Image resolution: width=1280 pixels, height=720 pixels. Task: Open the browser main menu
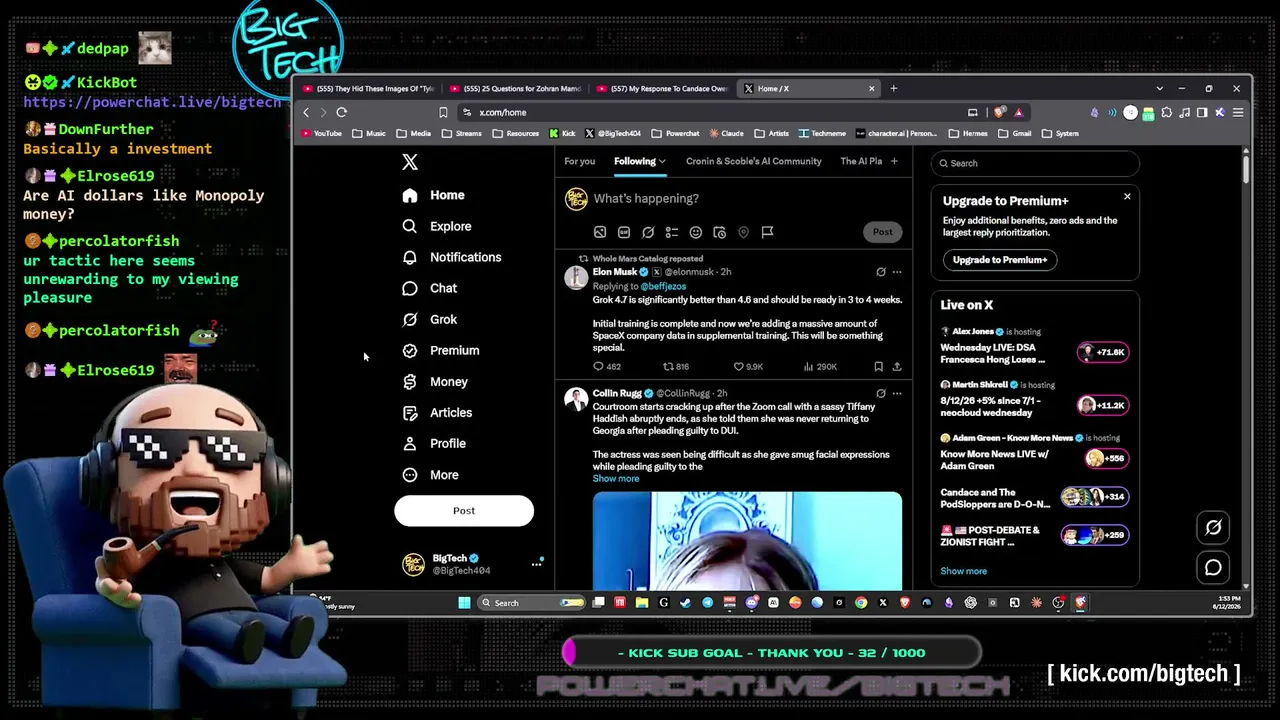coord(1238,112)
